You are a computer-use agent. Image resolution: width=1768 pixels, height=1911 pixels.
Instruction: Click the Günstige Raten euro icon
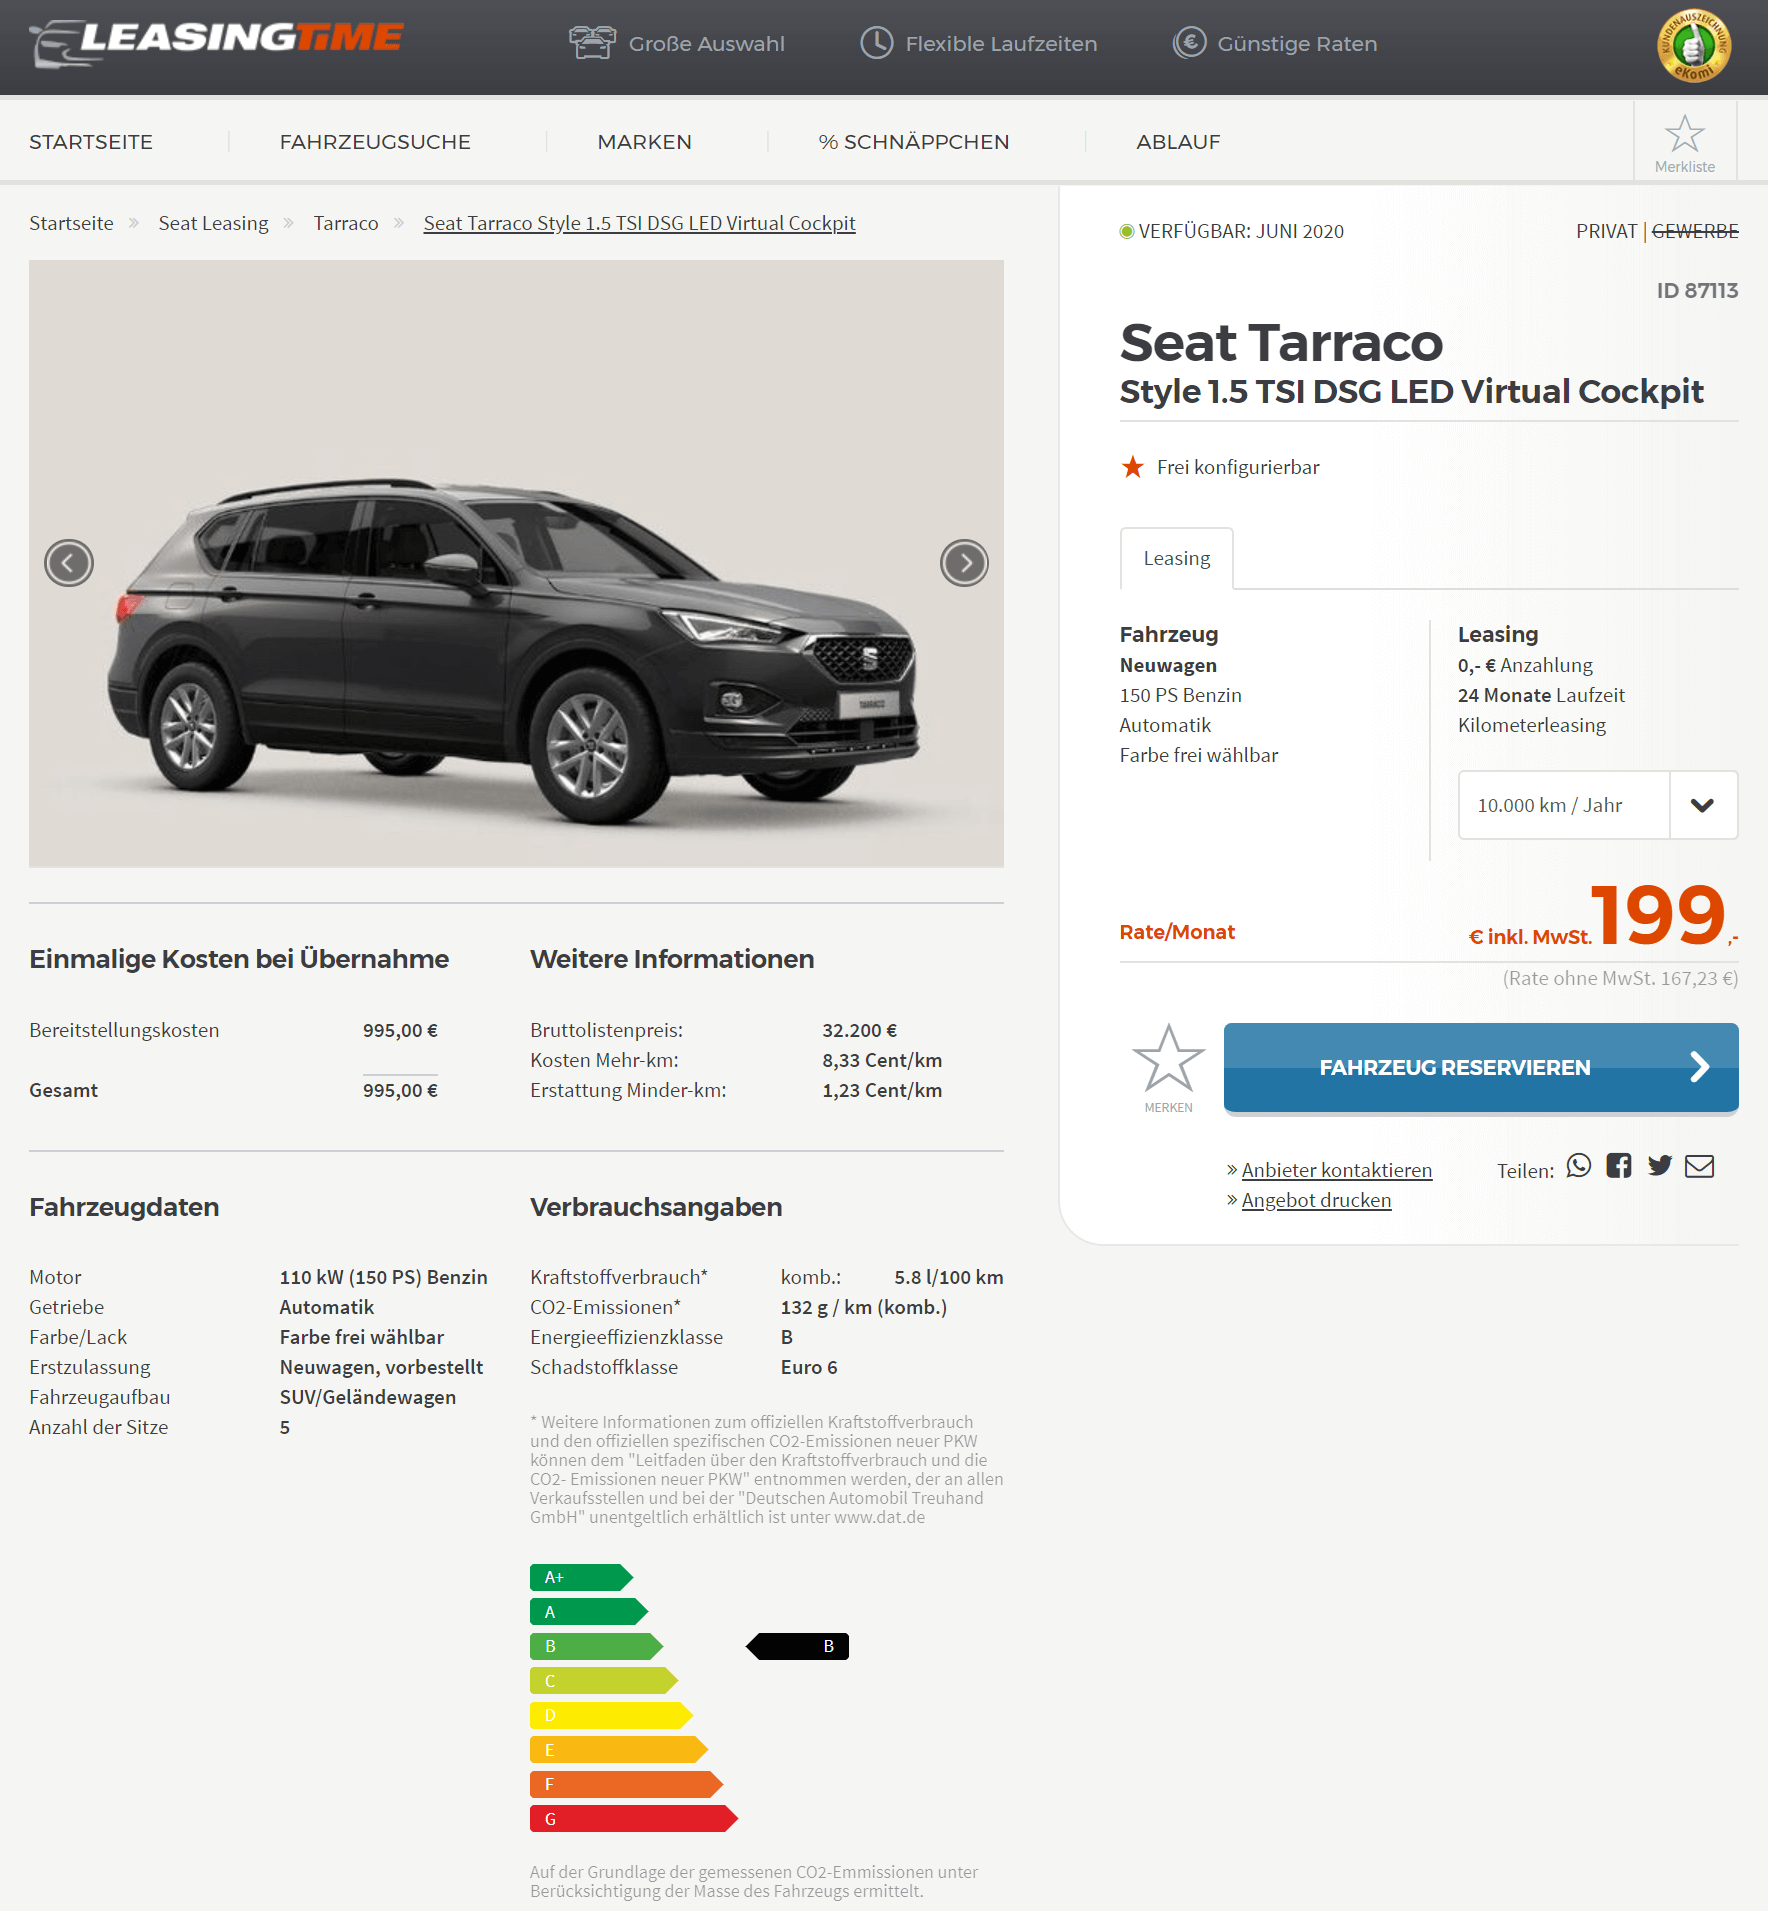pyautogui.click(x=1189, y=43)
